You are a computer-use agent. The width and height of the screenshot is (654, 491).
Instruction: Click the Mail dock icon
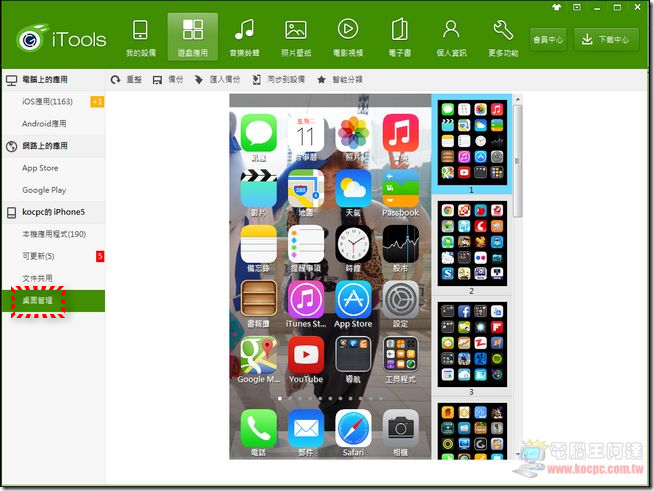pyautogui.click(x=306, y=428)
